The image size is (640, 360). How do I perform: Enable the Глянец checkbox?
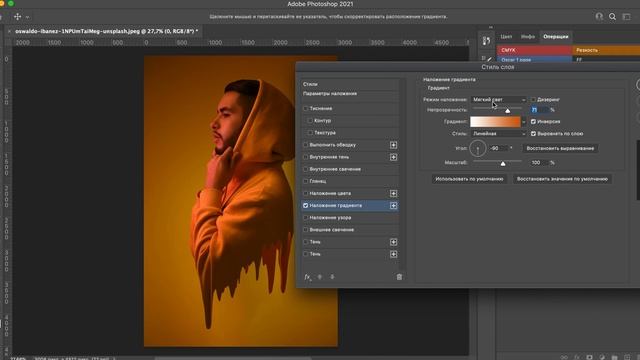click(x=305, y=181)
